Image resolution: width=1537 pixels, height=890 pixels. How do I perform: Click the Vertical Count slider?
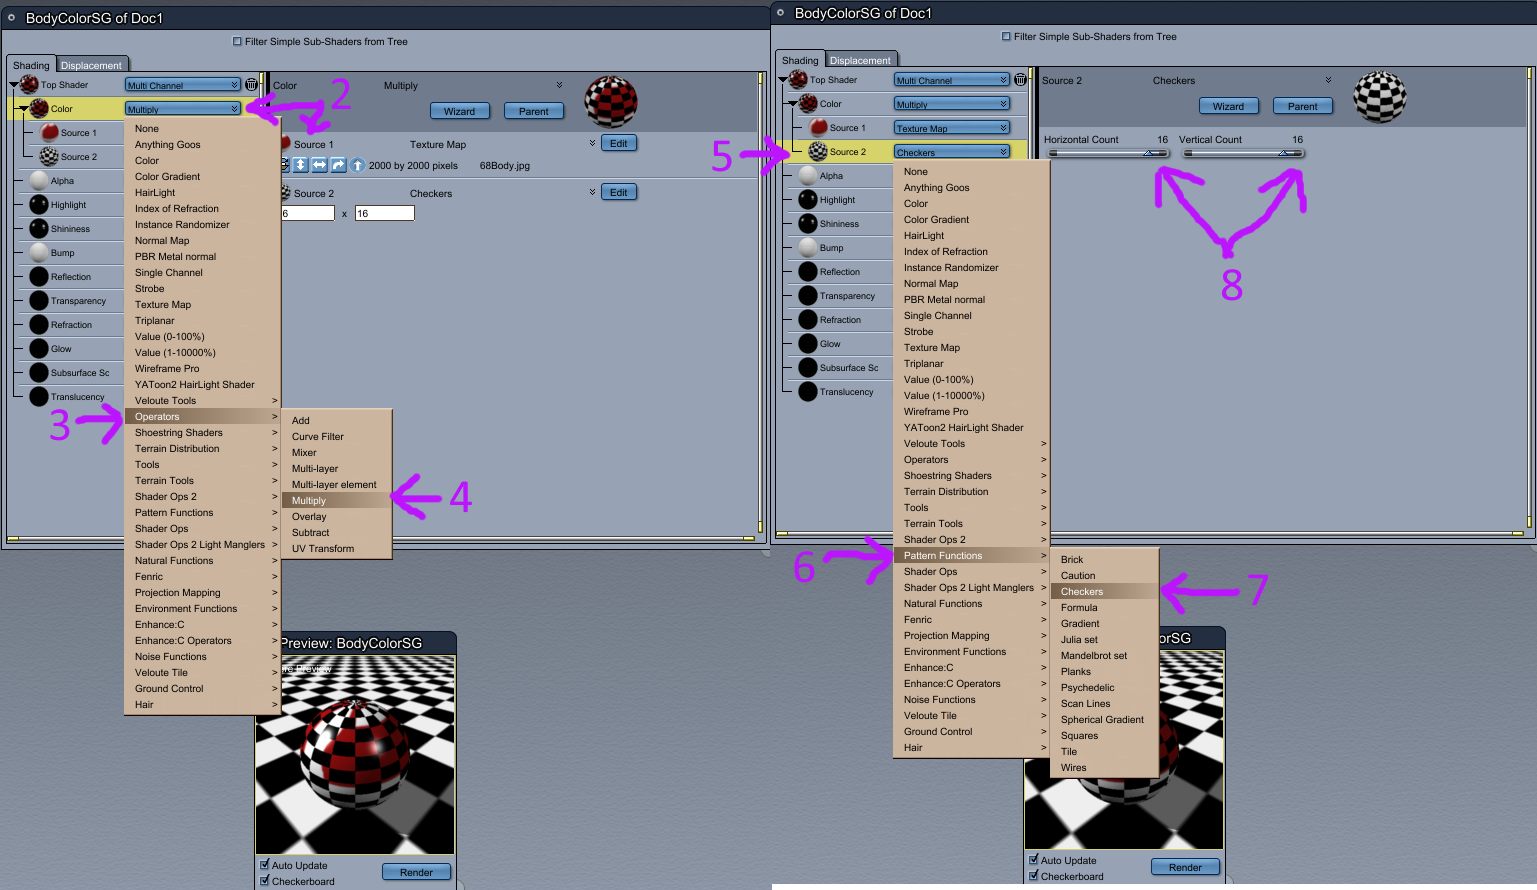[x=1243, y=153]
